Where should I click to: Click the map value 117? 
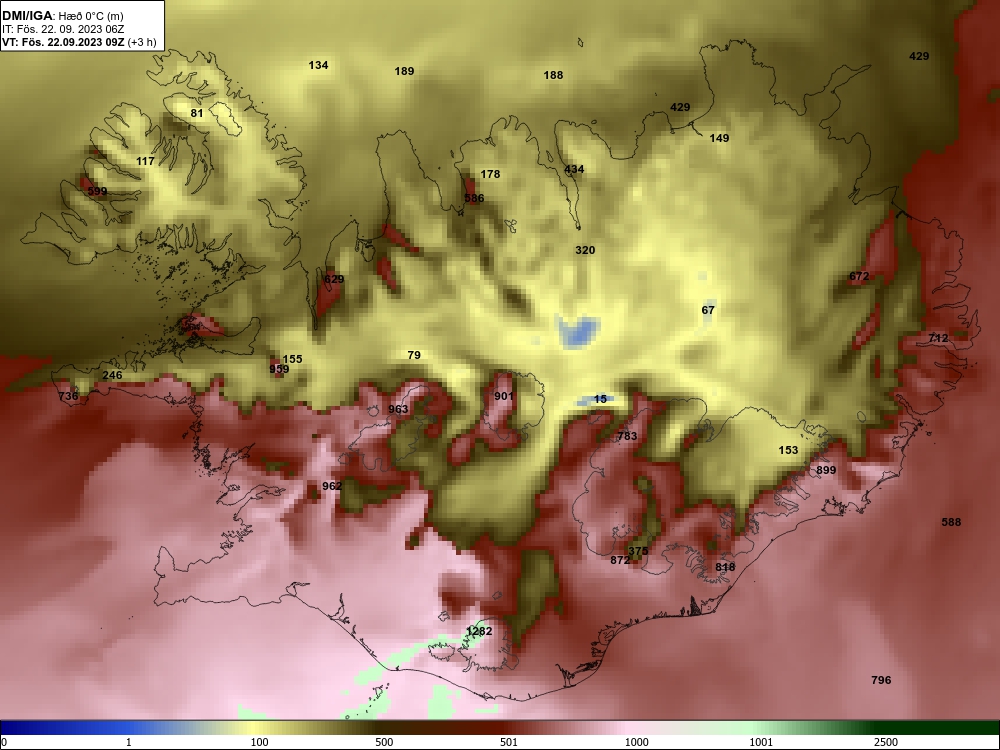coord(145,161)
